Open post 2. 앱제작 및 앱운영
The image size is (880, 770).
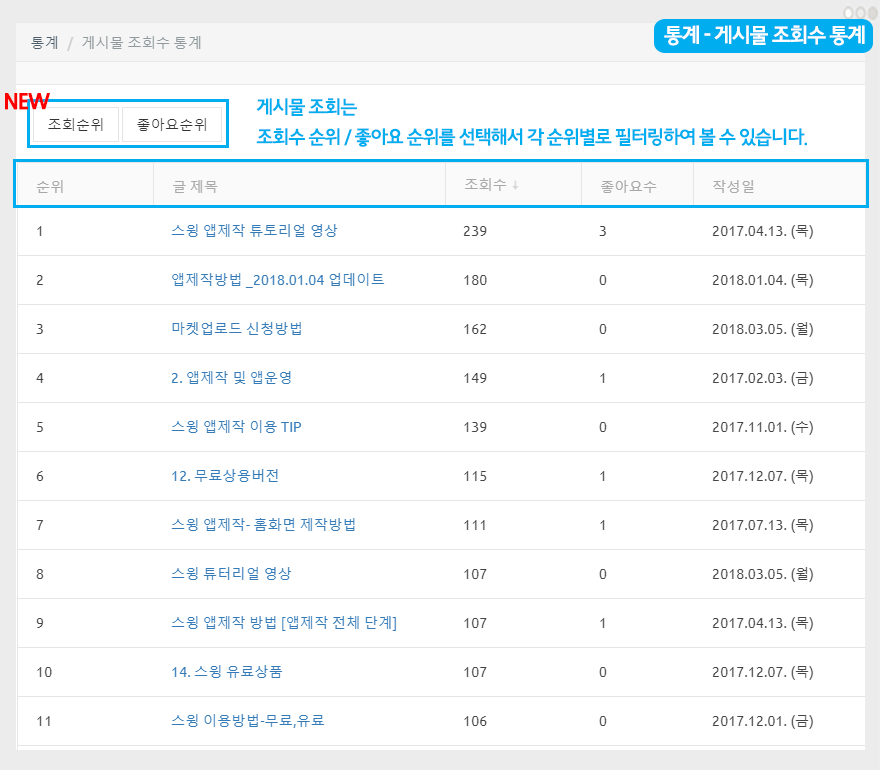[231, 378]
